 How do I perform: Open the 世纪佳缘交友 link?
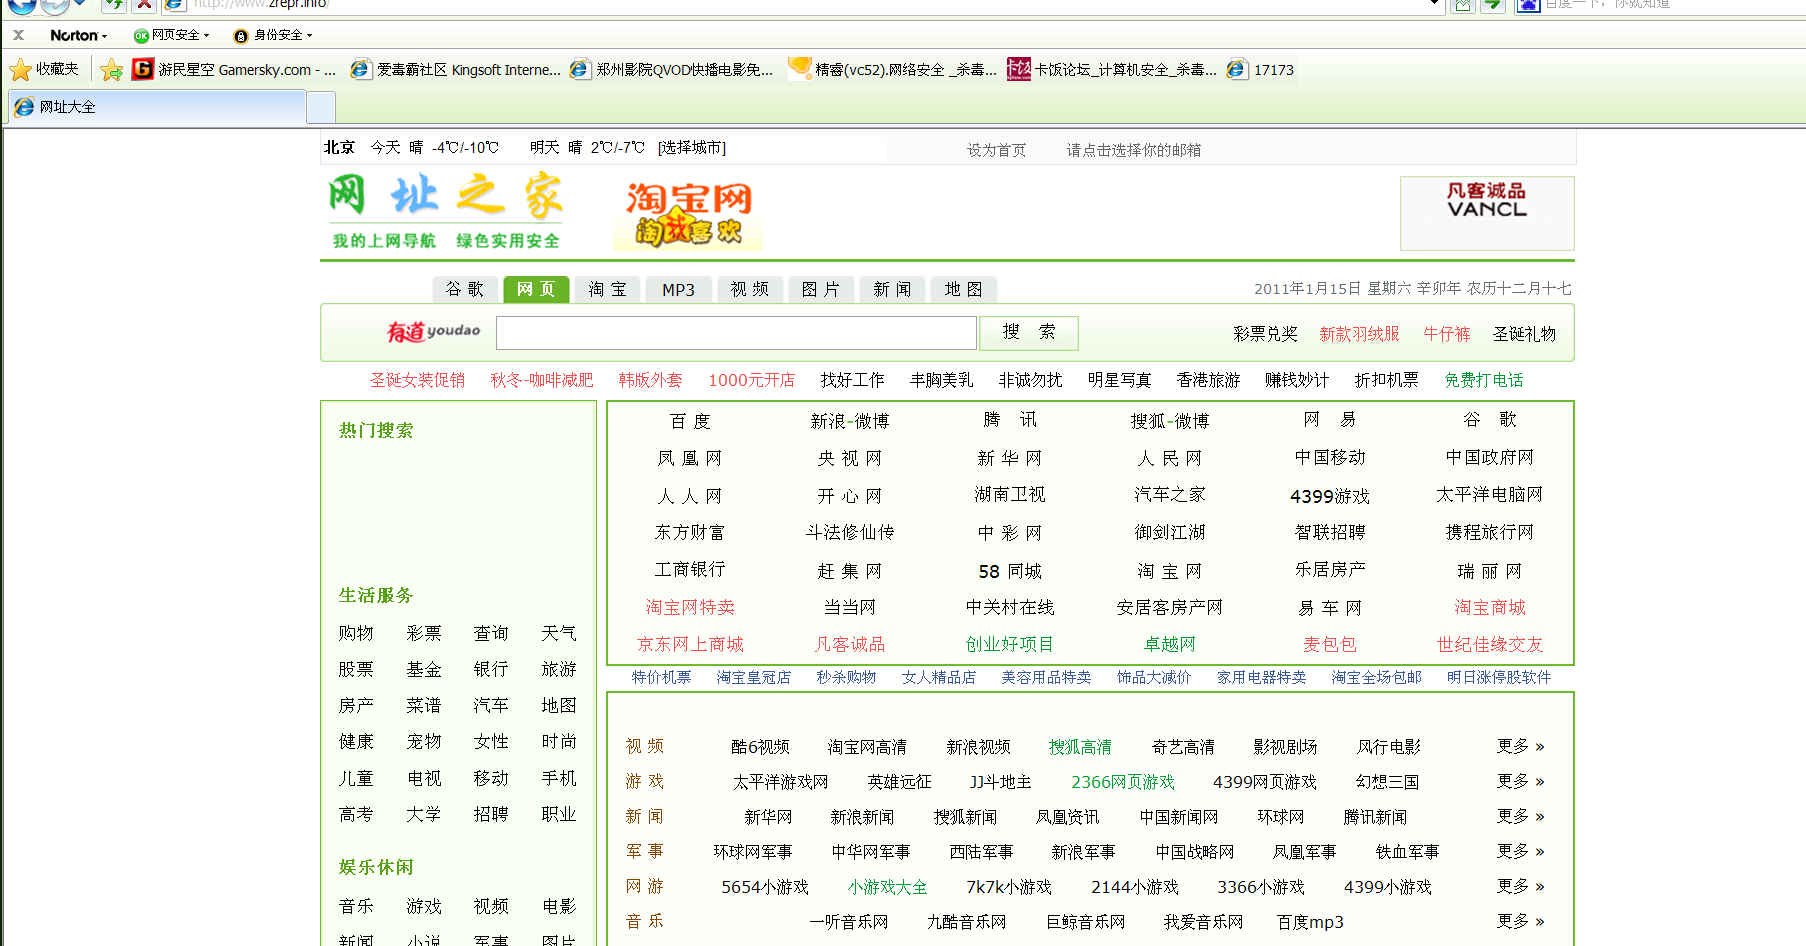tap(1489, 644)
